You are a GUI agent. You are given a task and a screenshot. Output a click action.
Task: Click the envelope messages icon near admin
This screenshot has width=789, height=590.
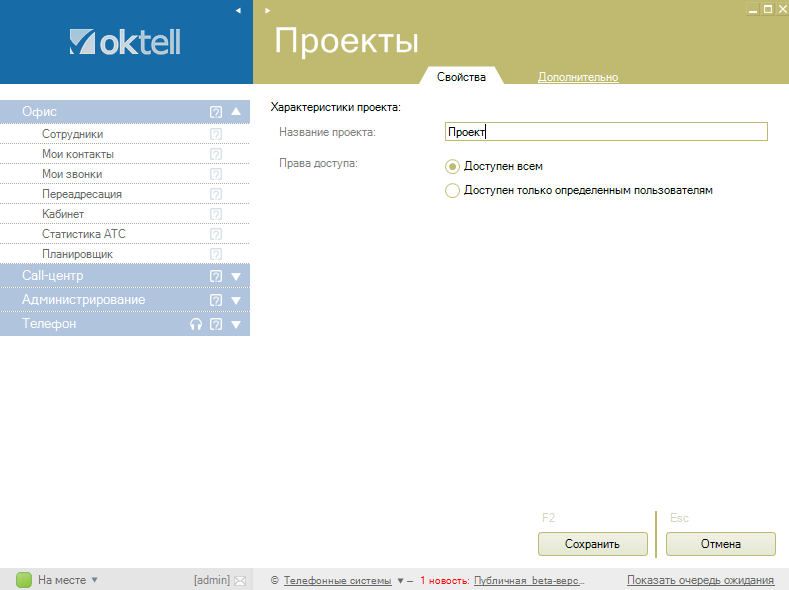click(240, 580)
